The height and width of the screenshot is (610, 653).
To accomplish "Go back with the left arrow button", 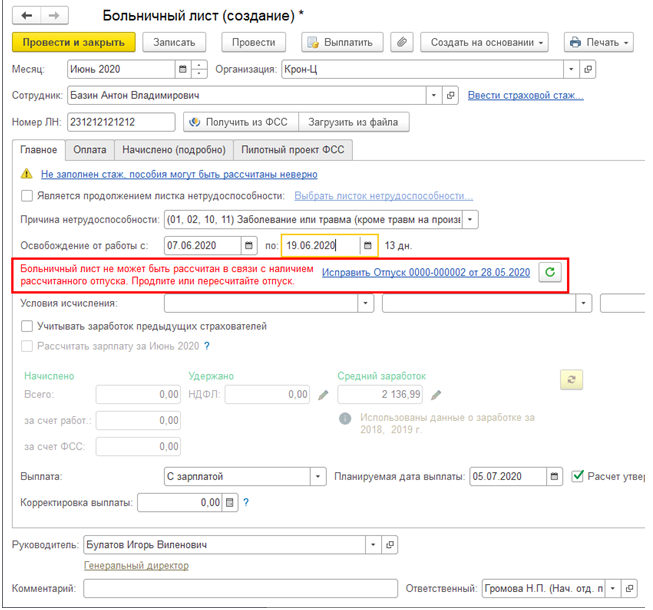I will point(27,16).
